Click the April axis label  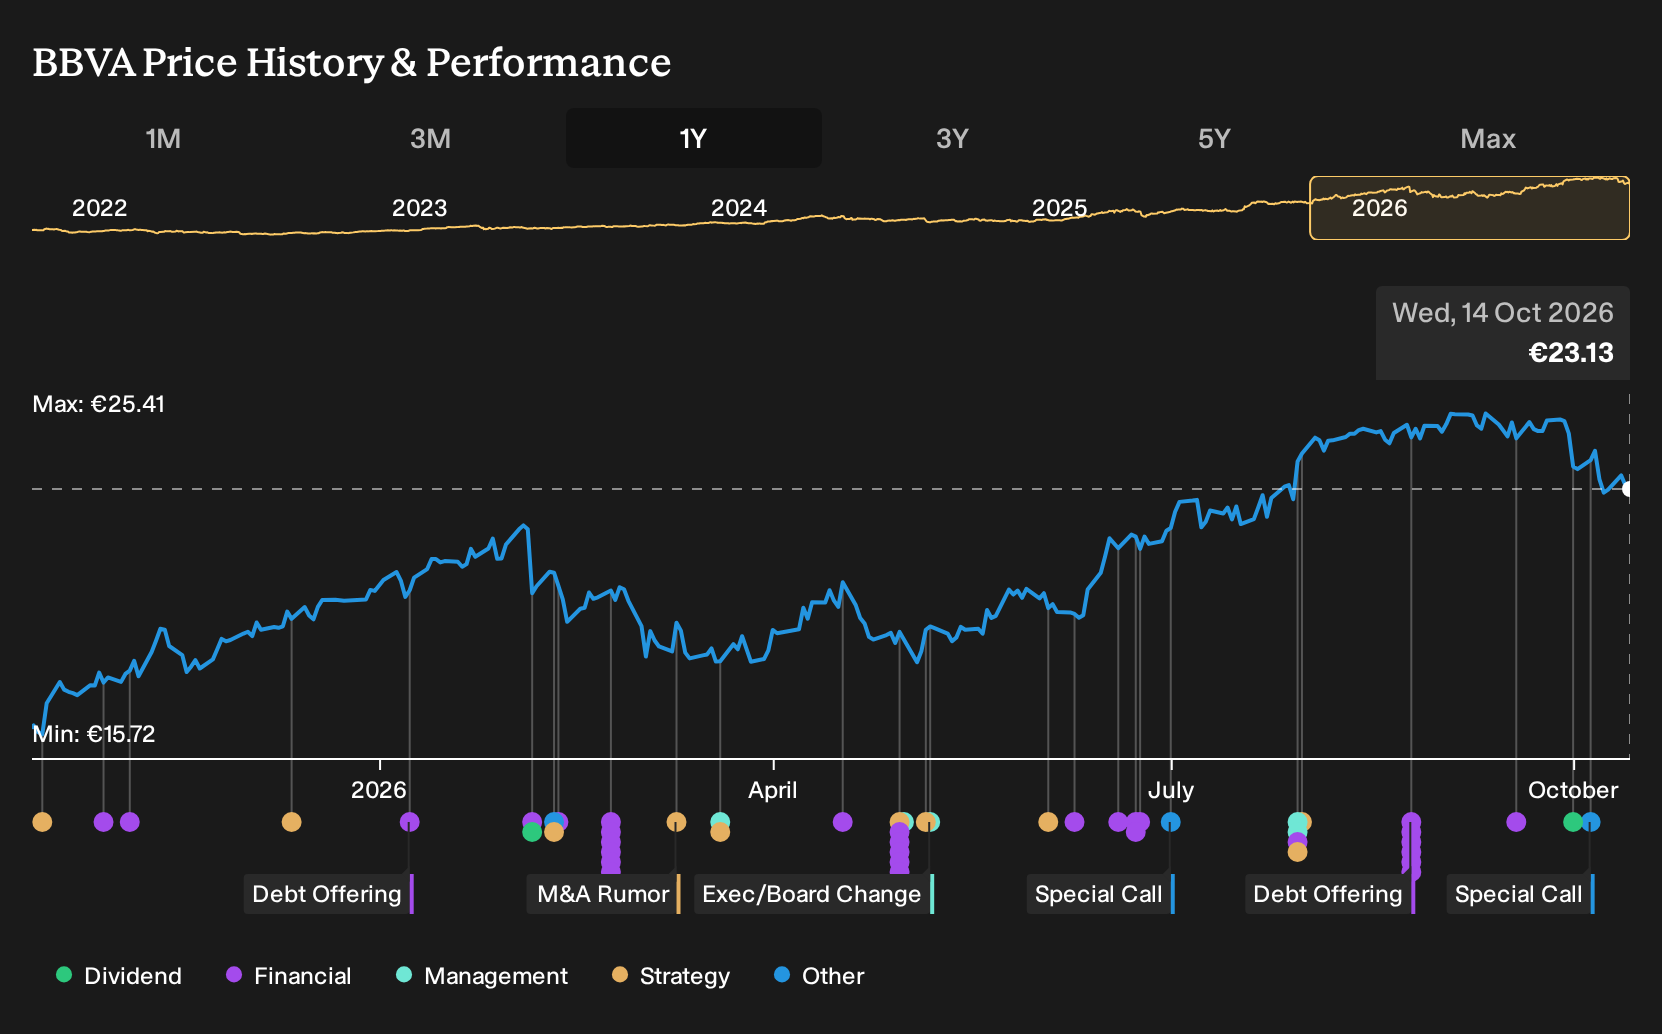coord(773,790)
